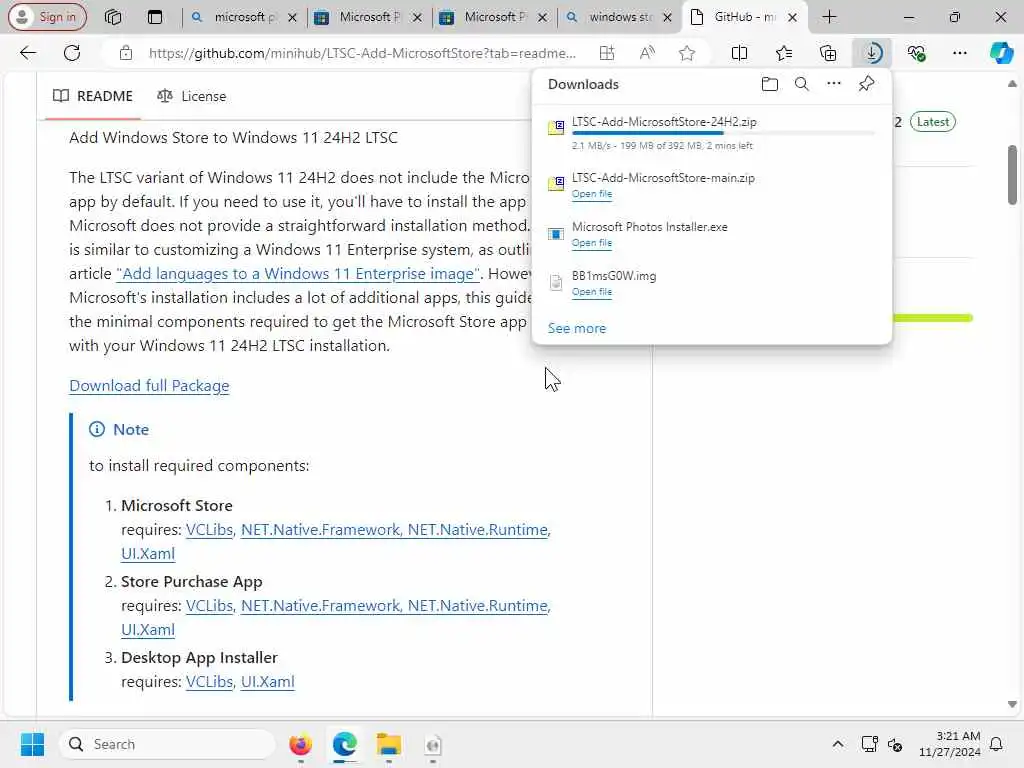The height and width of the screenshot is (768, 1024).
Task: Open the clock showing 3:21 AM
Action: coord(949,744)
